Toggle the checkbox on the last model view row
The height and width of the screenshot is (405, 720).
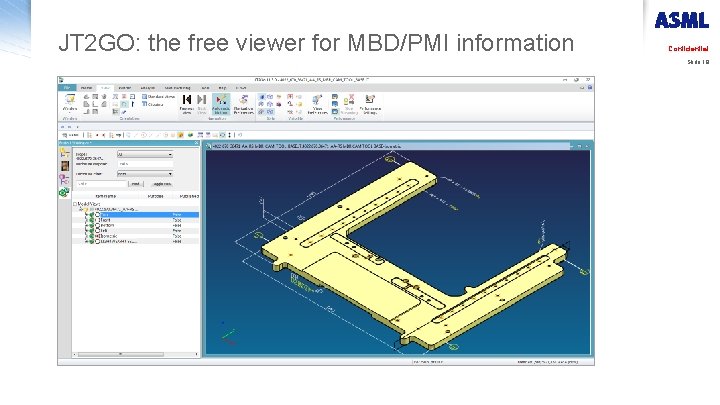click(x=98, y=241)
